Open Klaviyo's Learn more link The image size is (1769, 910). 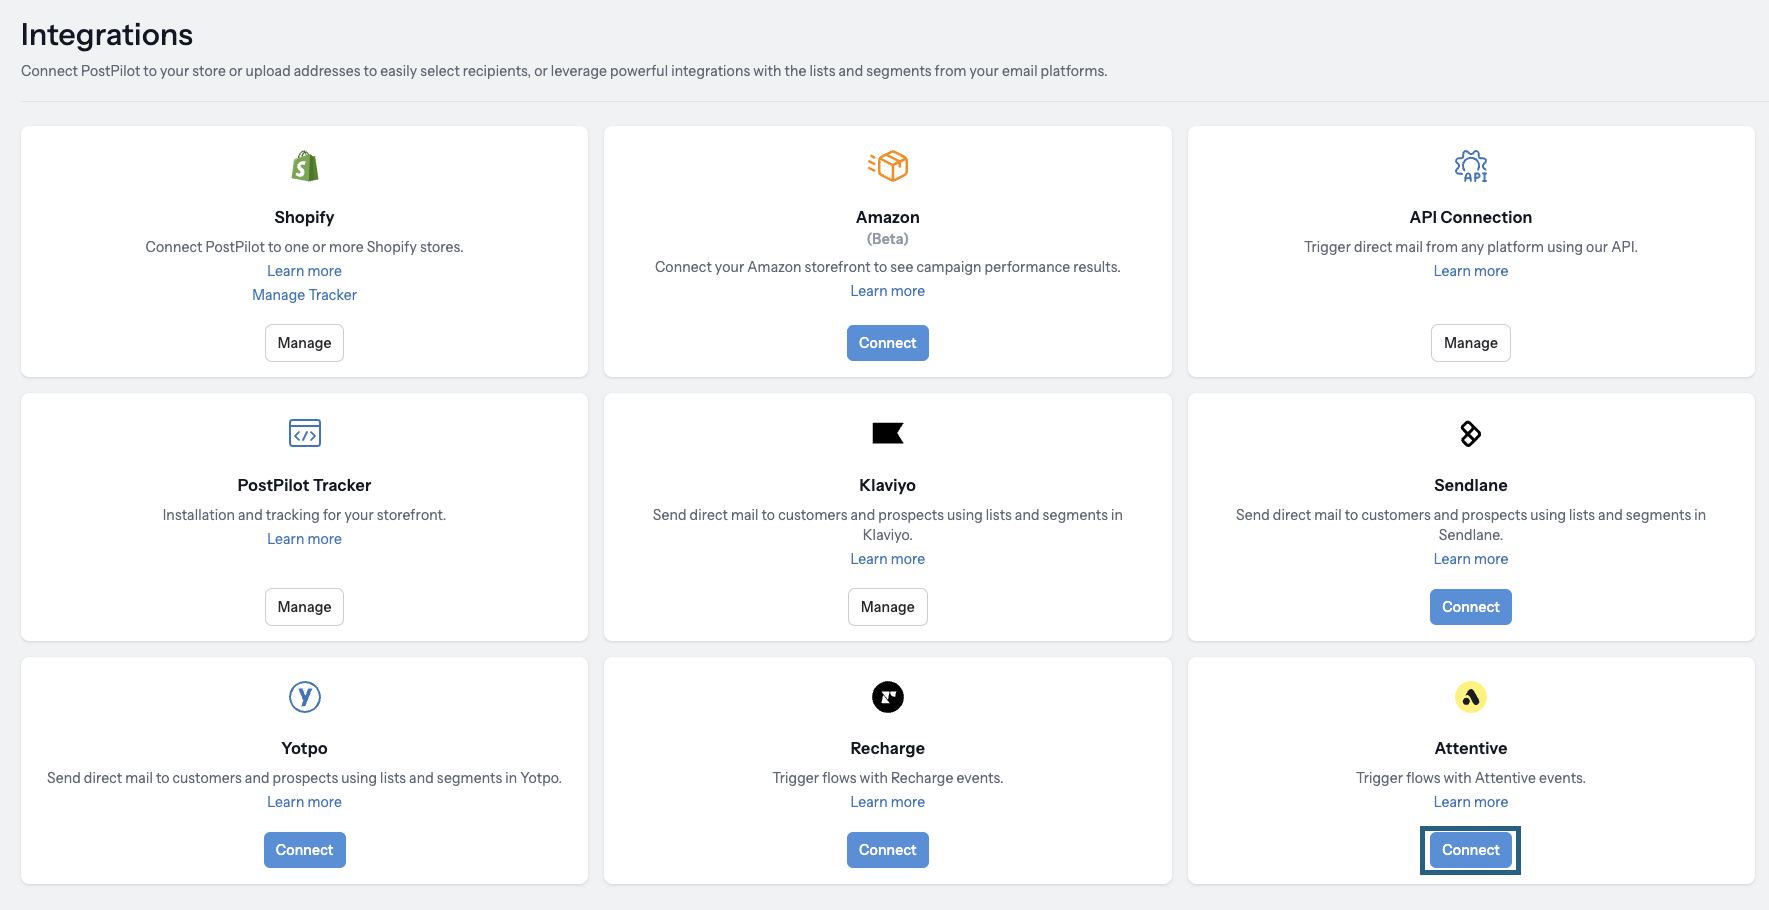(888, 559)
